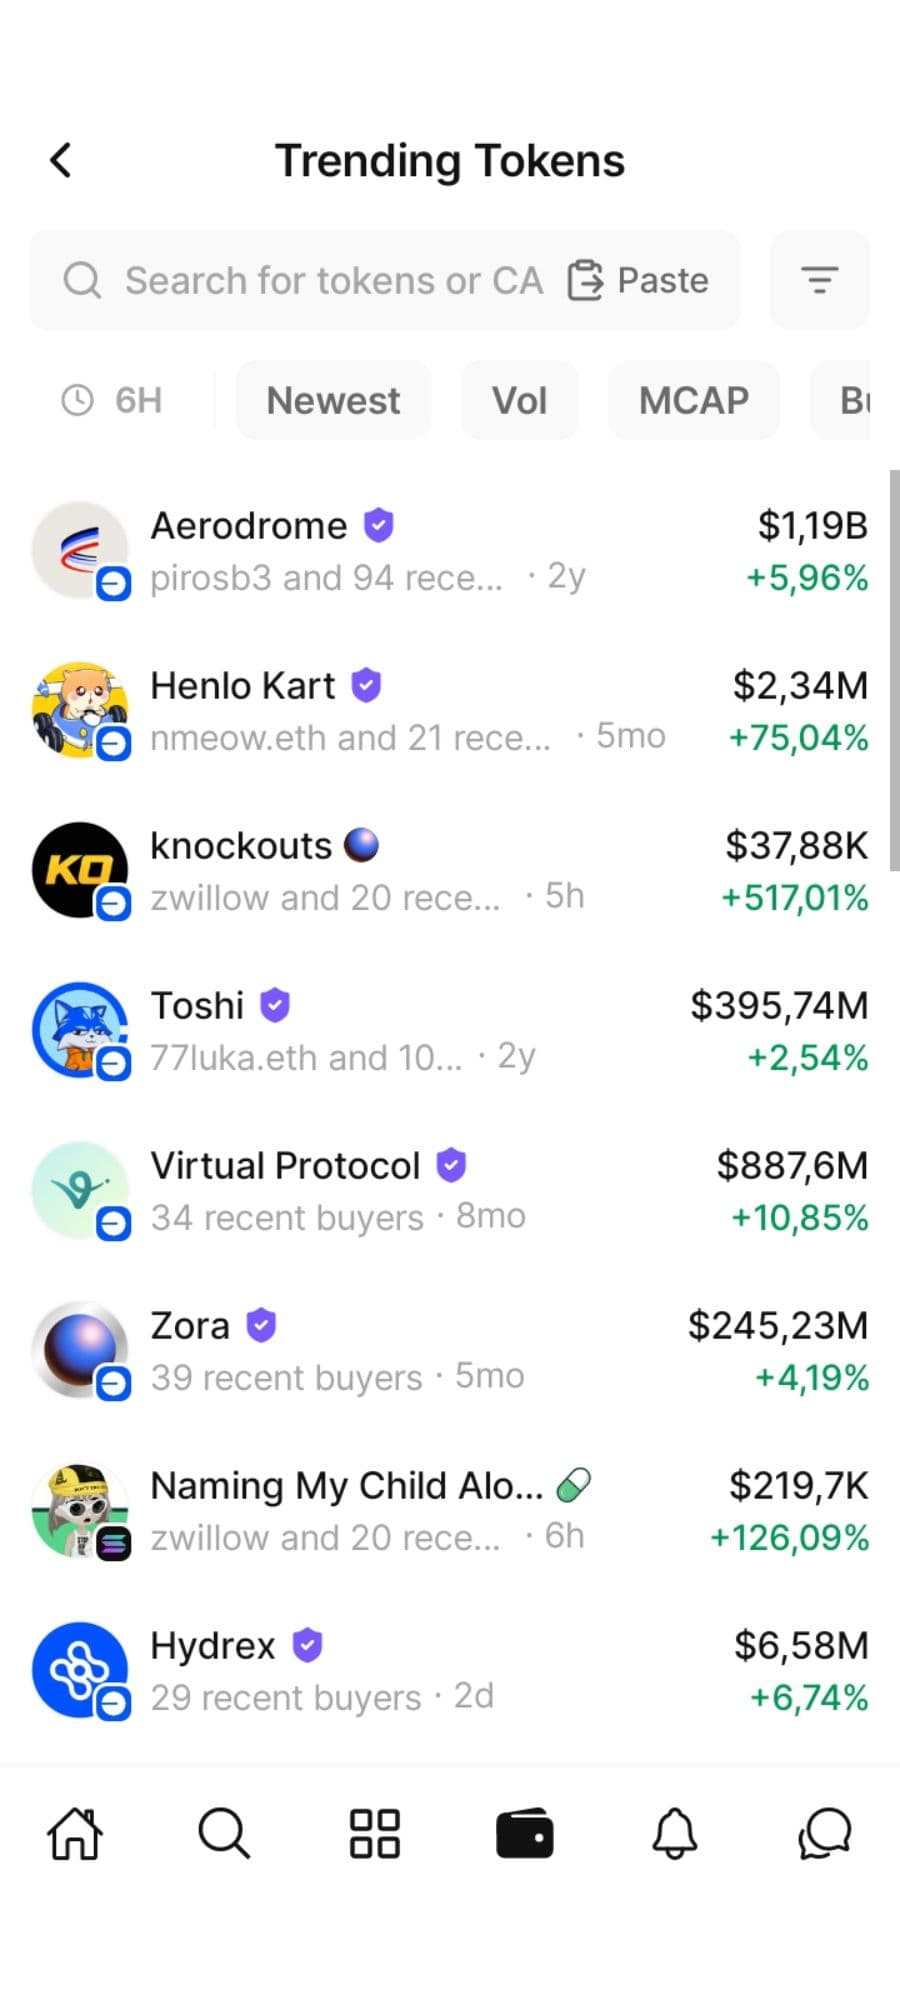900x2000 pixels.
Task: Open the filter settings icon
Action: click(x=819, y=280)
